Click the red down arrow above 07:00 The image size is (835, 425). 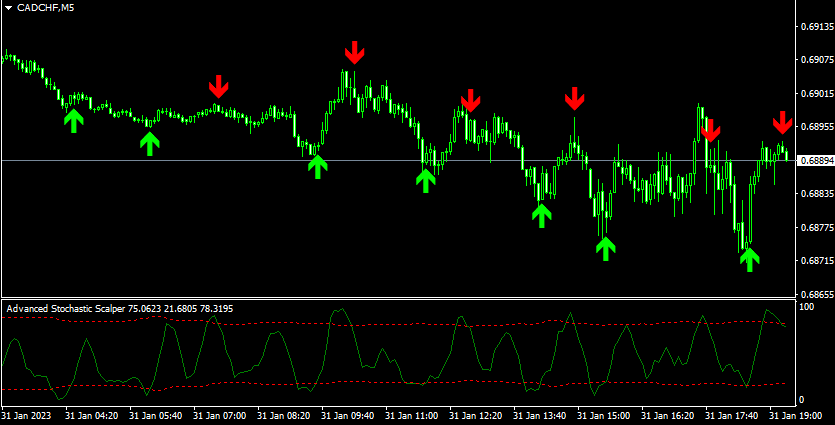click(220, 86)
